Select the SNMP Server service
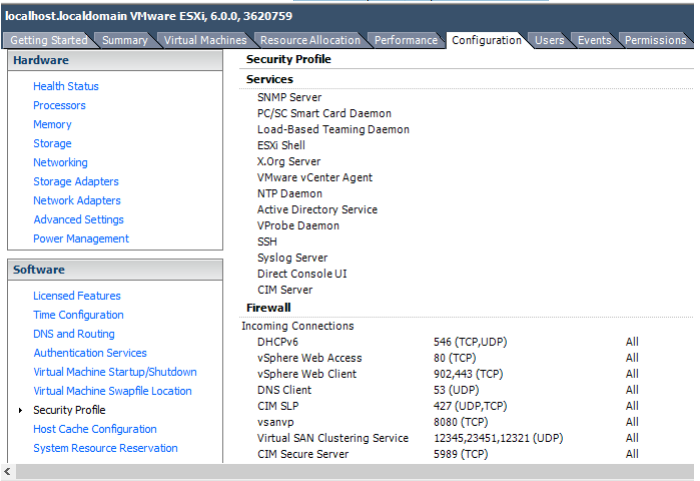 coord(289,97)
